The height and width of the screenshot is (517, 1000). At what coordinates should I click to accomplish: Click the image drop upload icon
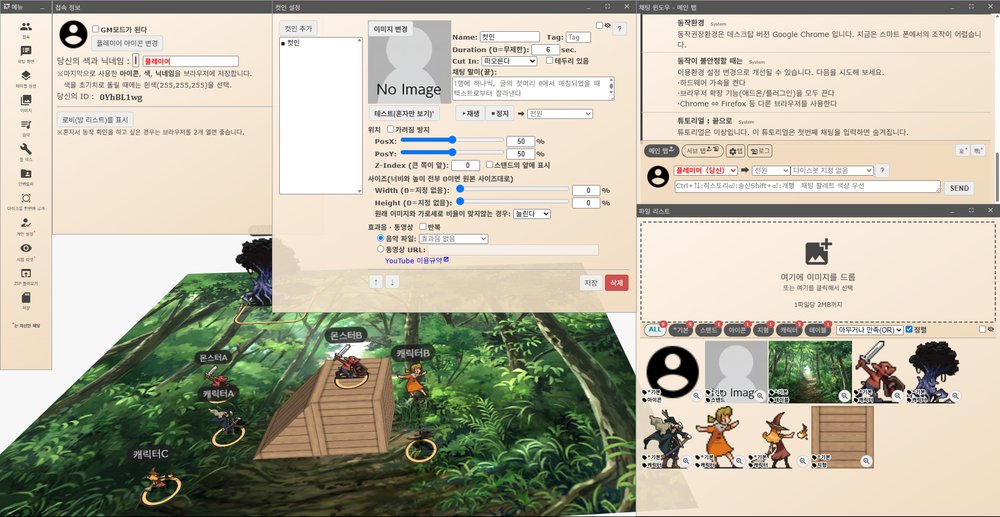tap(818, 252)
